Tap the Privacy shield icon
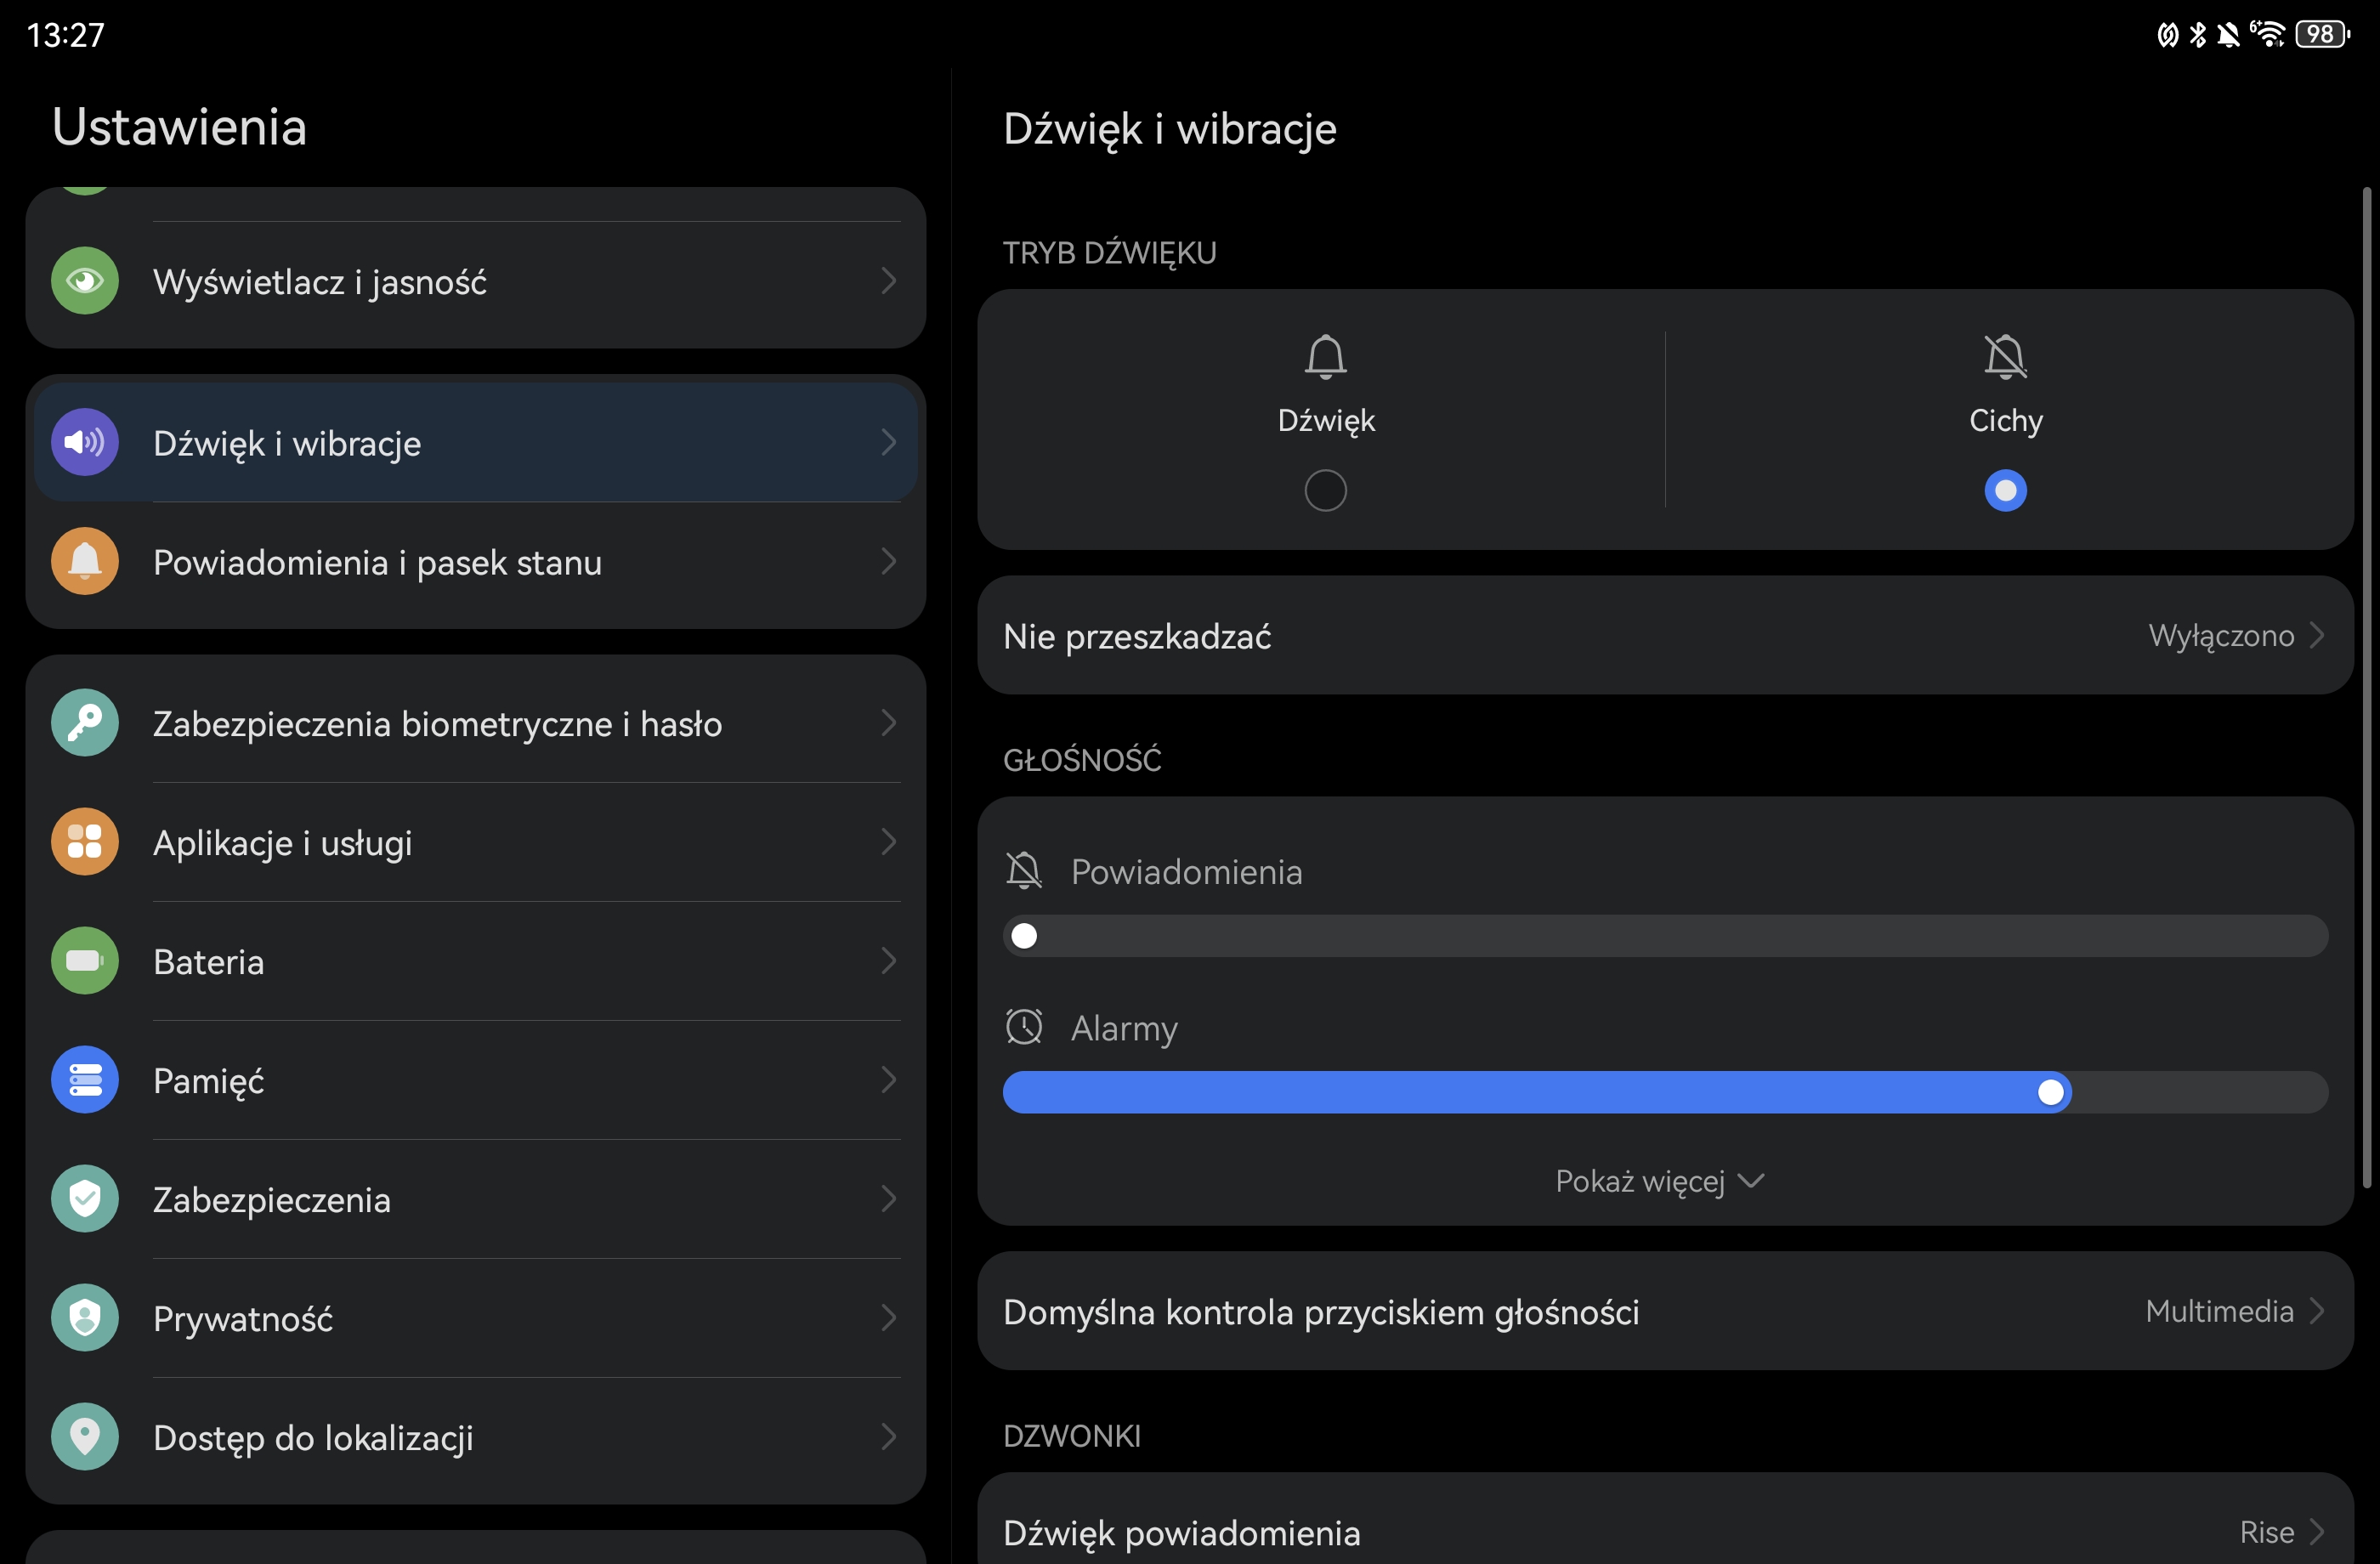 [85, 1317]
